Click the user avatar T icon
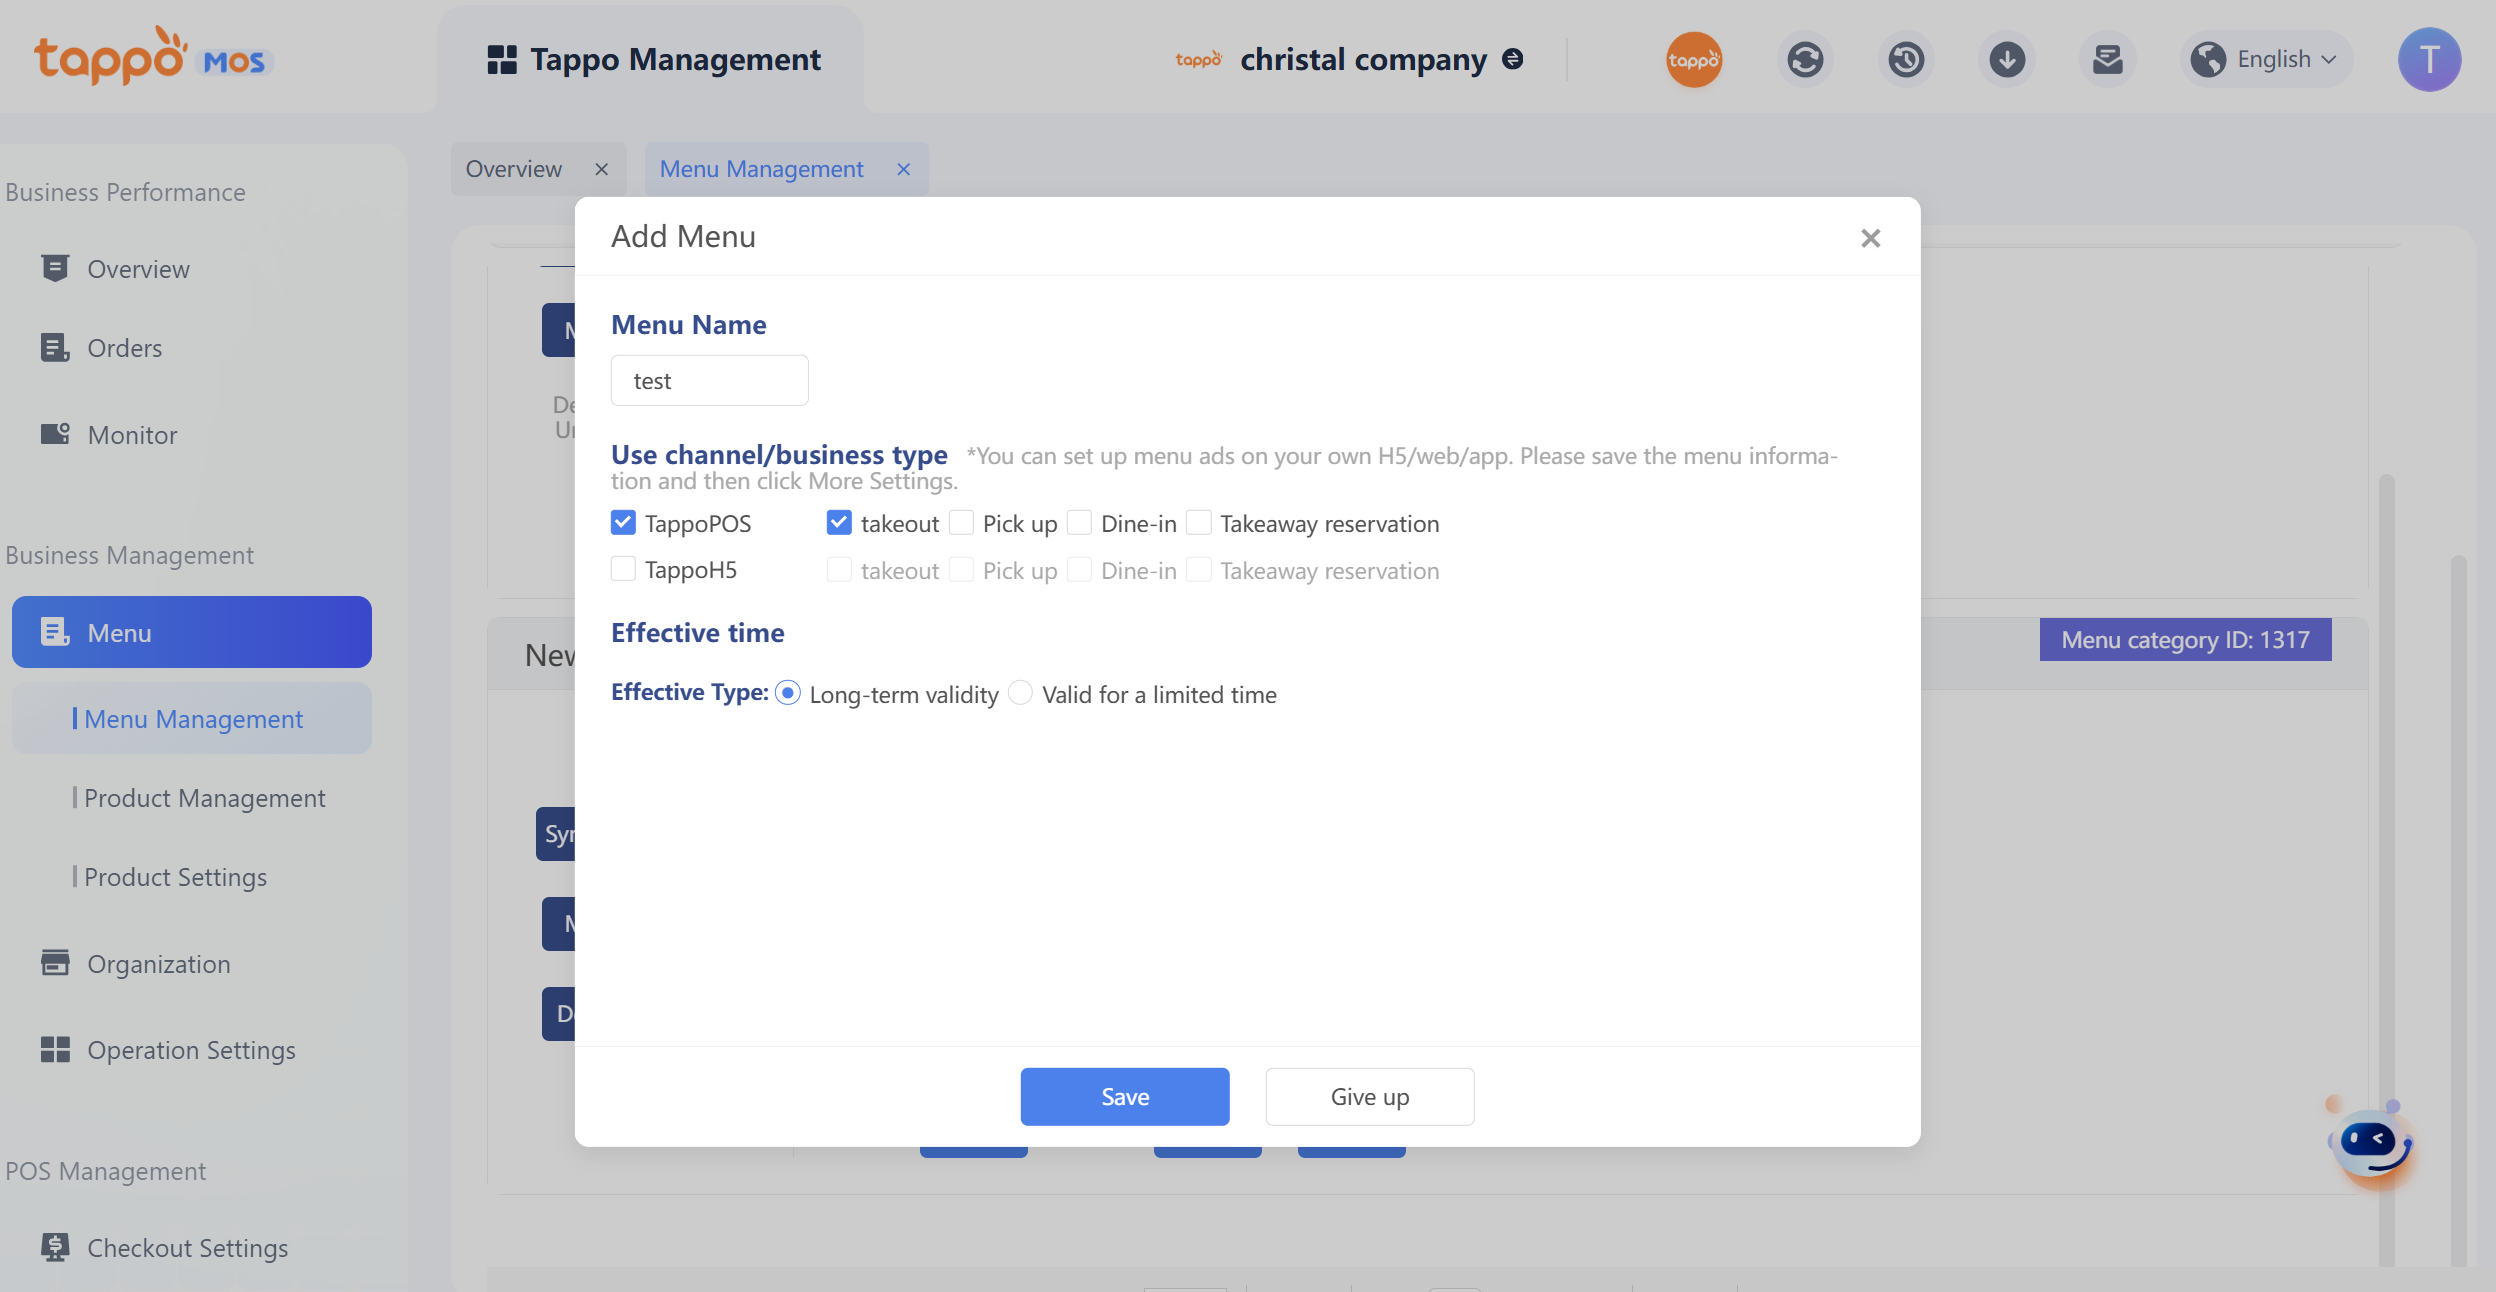This screenshot has height=1292, width=2496. click(x=2429, y=60)
